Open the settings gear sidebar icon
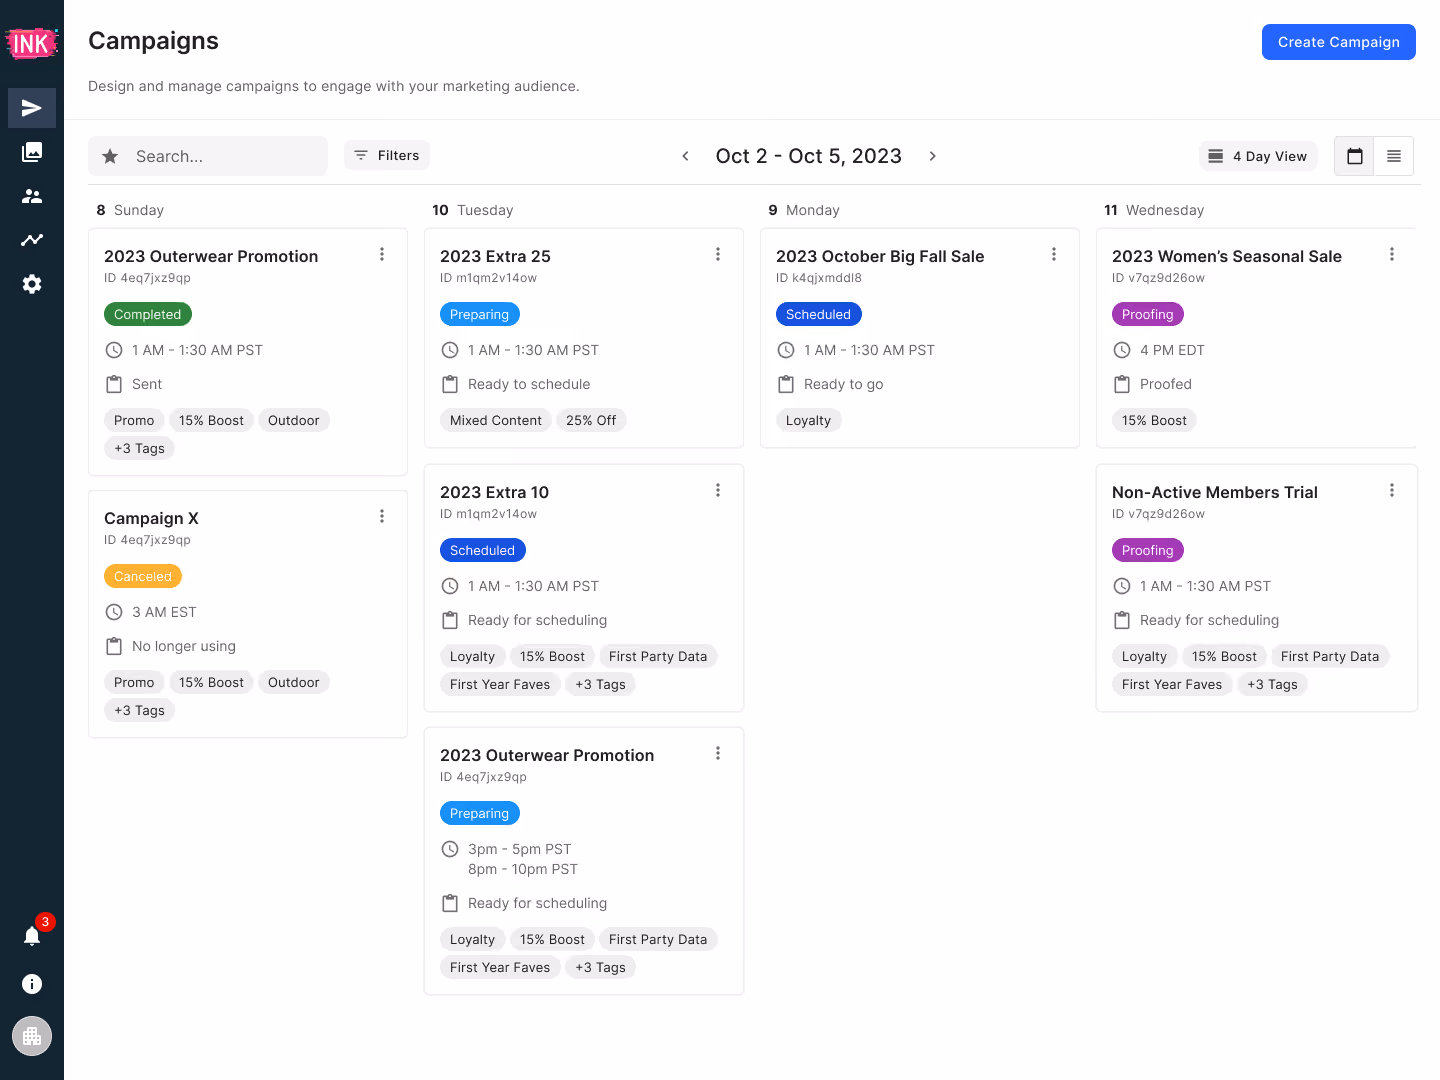The image size is (1440, 1080). click(x=32, y=284)
